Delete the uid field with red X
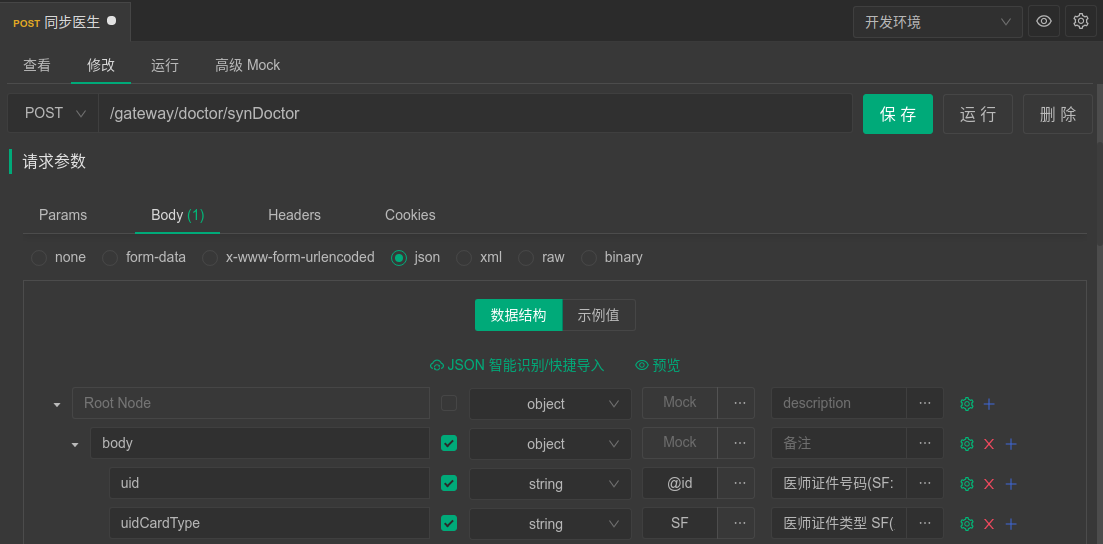1103x544 pixels. (989, 484)
